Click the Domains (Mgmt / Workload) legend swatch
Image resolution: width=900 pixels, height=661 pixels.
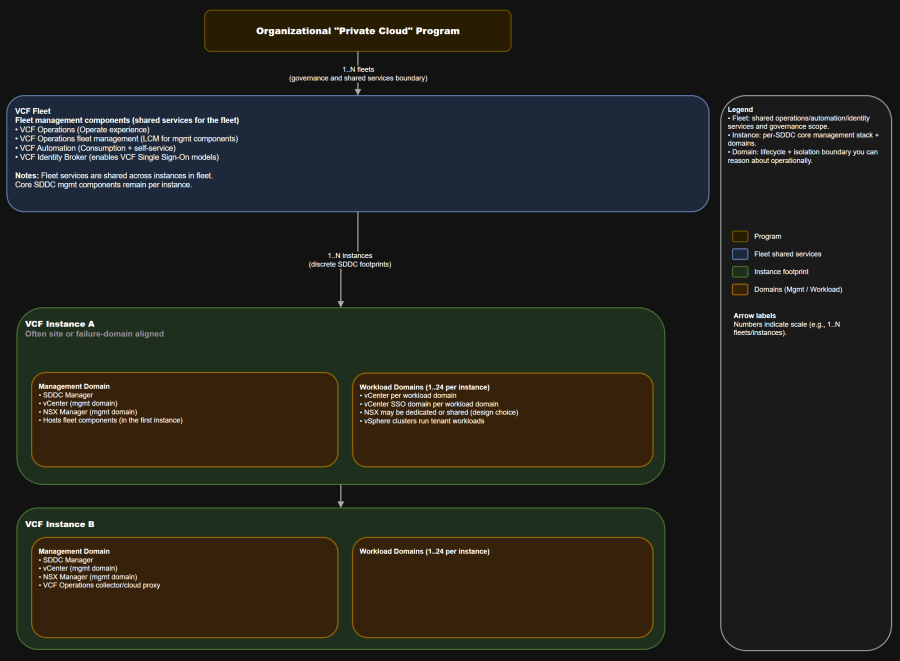[740, 290]
